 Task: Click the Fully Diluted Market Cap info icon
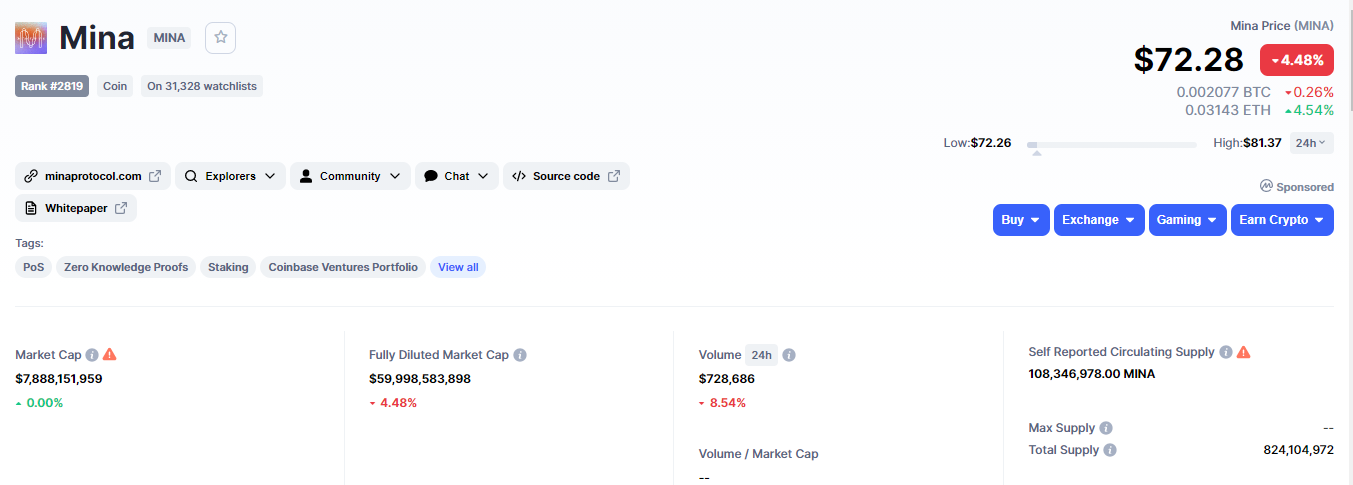pyautogui.click(x=520, y=355)
